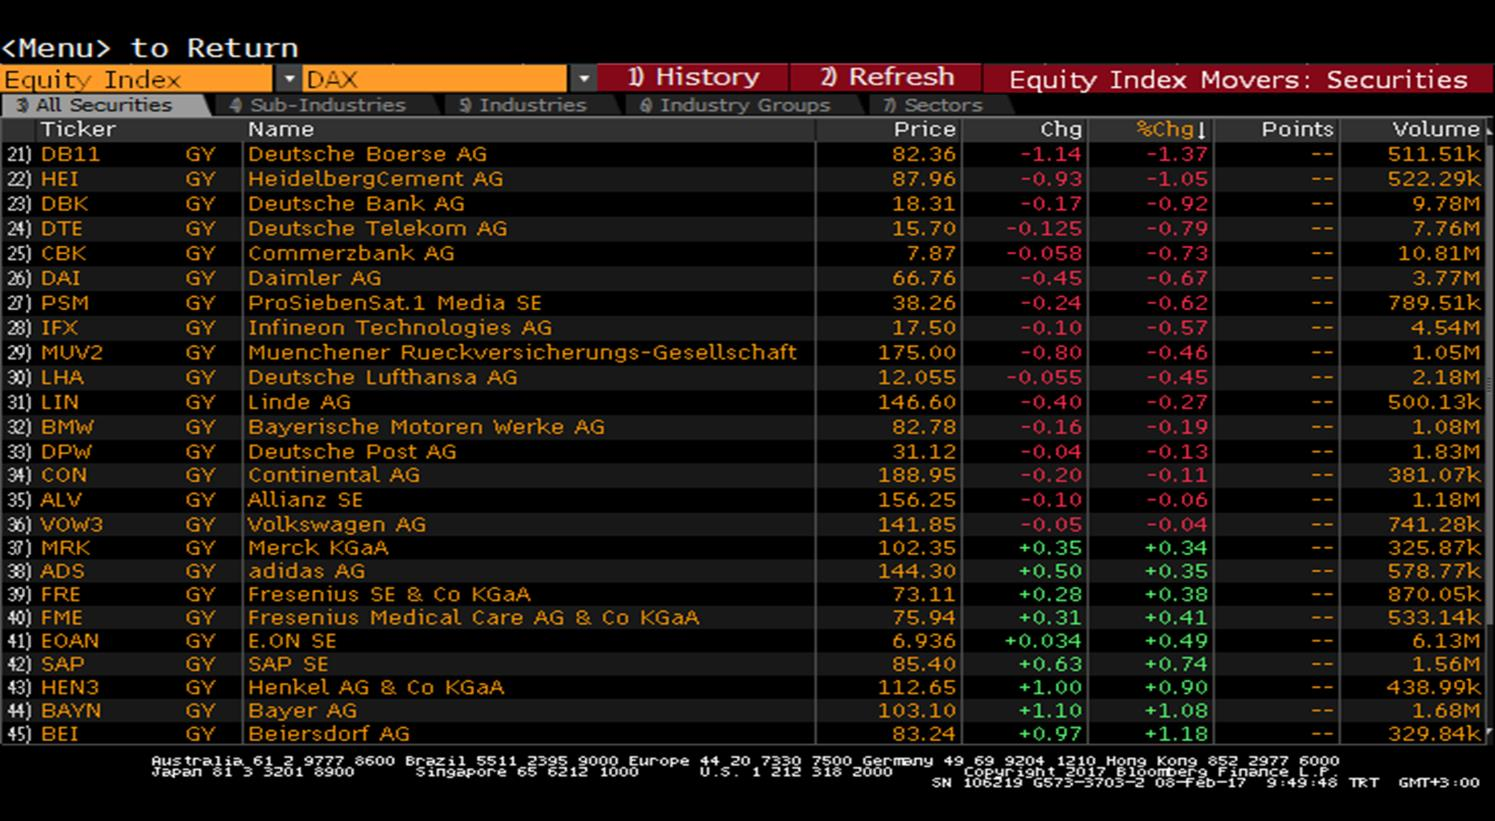The height and width of the screenshot is (821, 1495).
Task: Click FME ticker
Action: [62, 618]
